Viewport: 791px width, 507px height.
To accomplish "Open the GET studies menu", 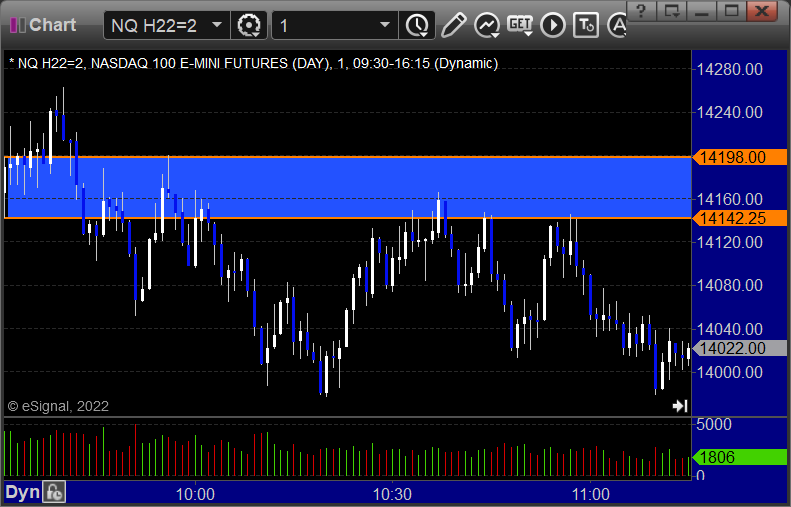I will click(520, 25).
